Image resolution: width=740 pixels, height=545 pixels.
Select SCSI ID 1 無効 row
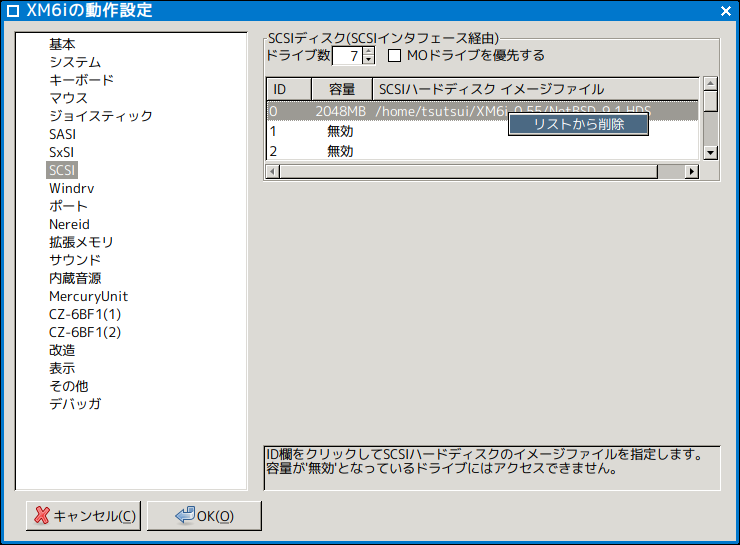(x=482, y=131)
